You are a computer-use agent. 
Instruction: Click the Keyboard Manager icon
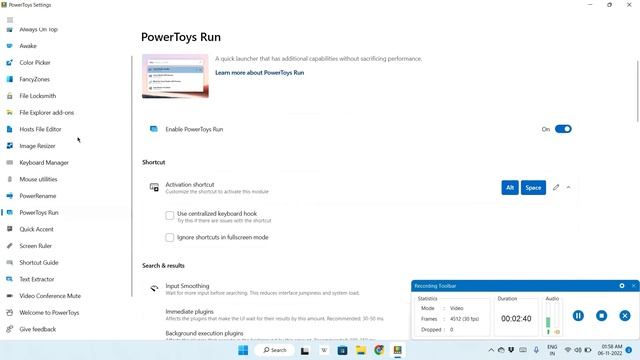click(10, 162)
